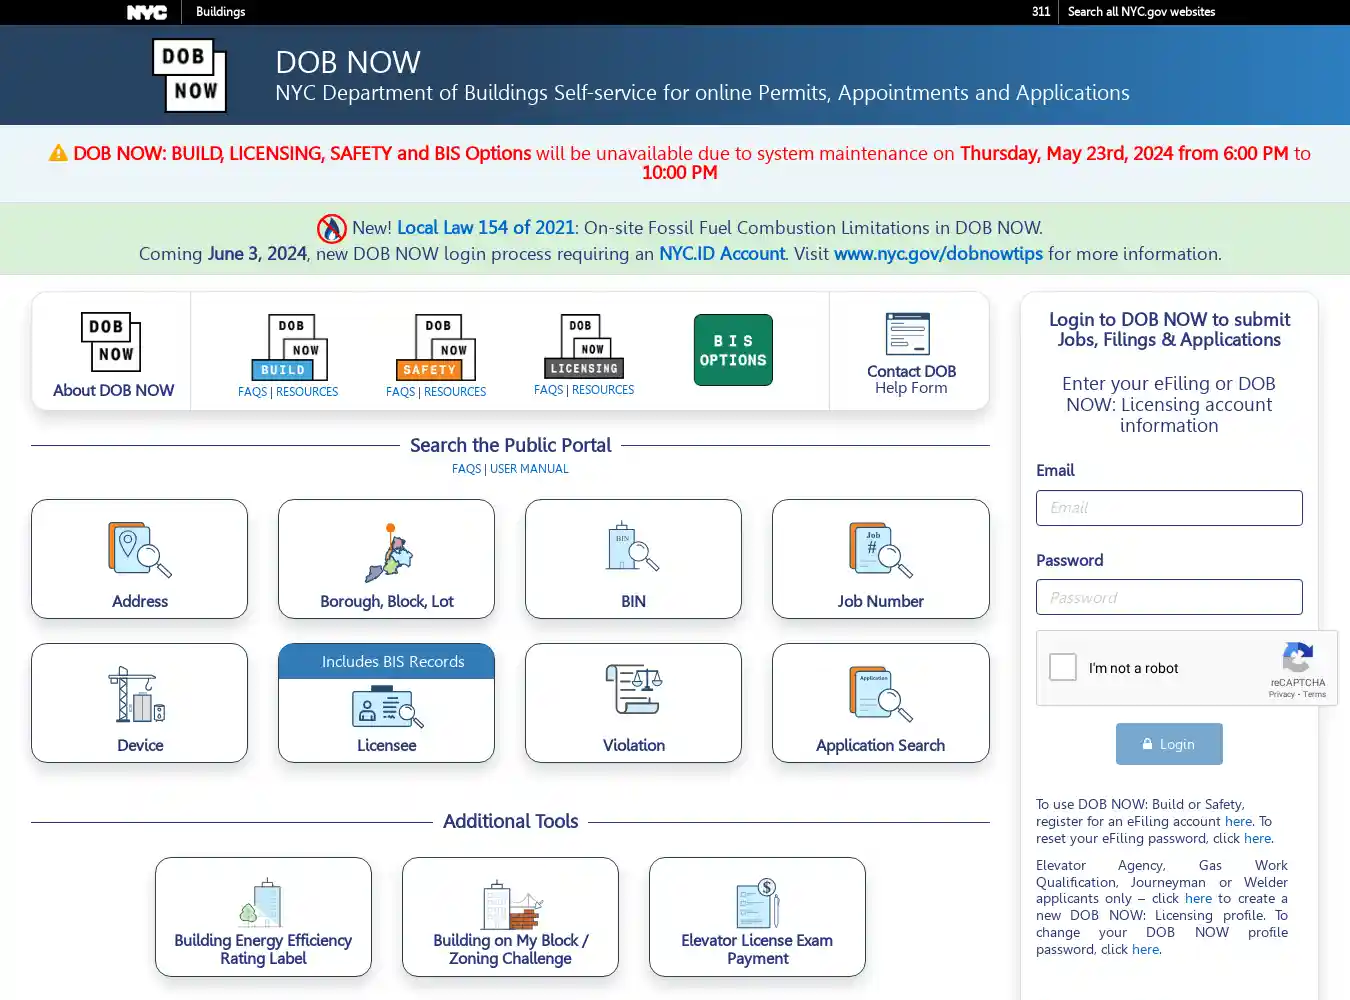This screenshot has width=1350, height=1000.
Task: Open Licensee search ID card icon
Action: 387,706
